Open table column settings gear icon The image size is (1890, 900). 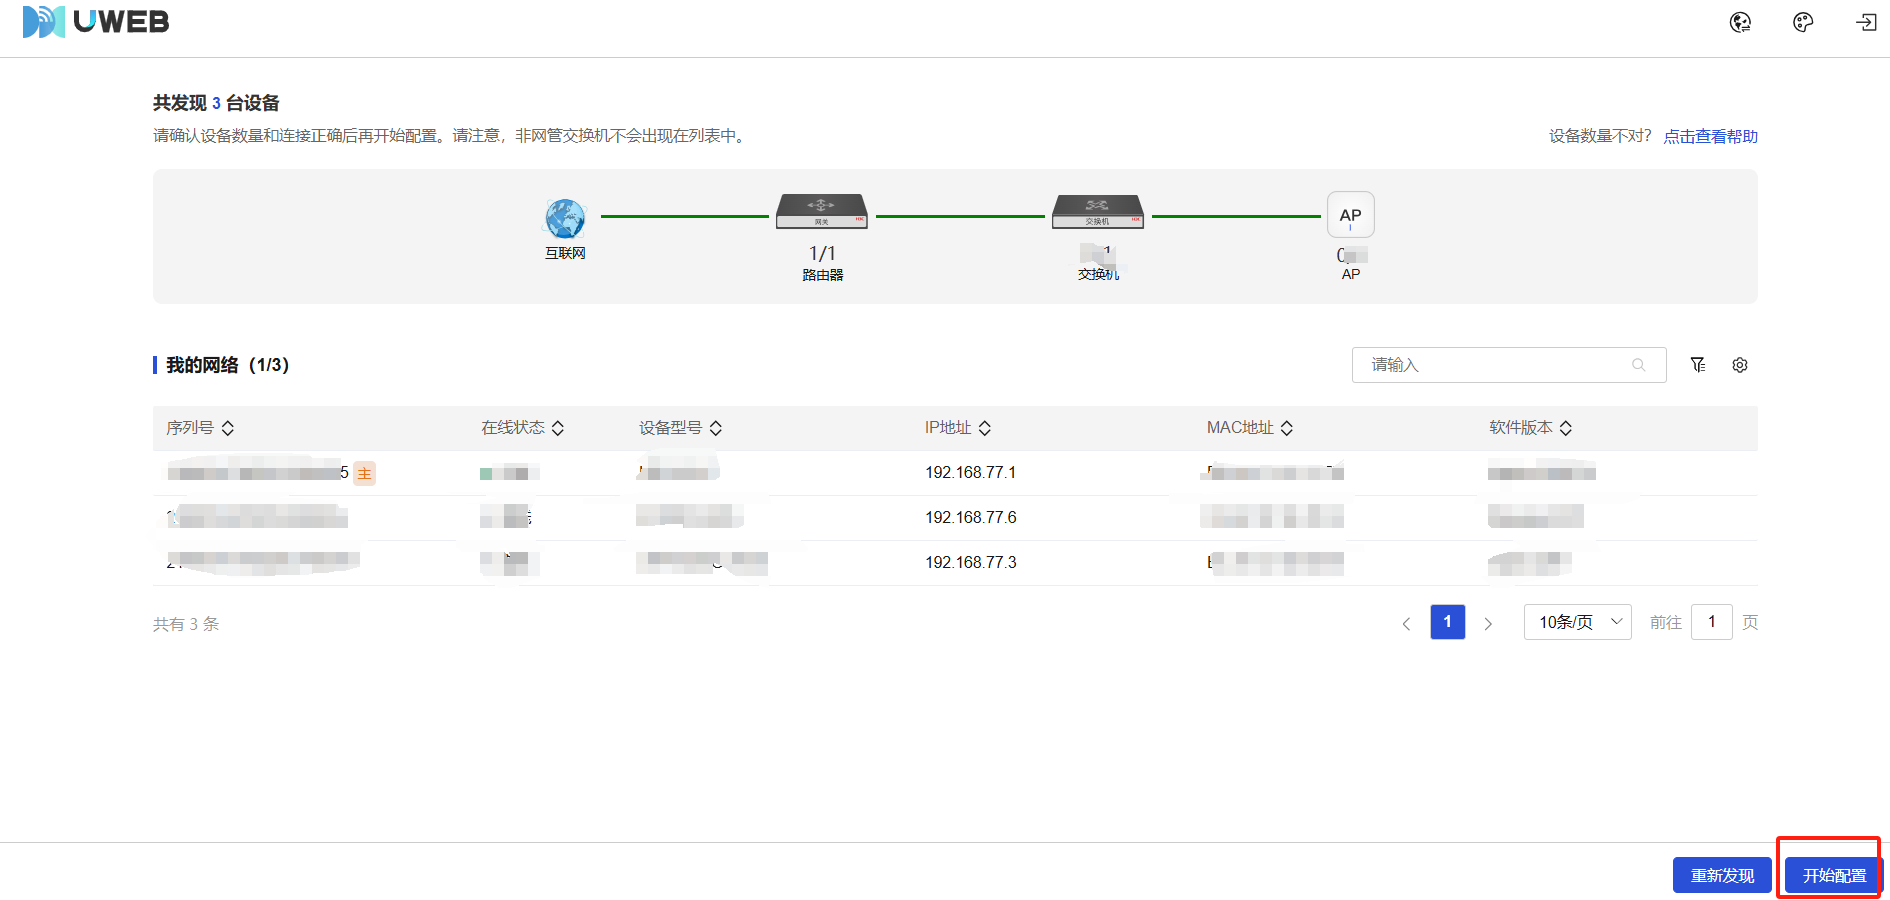pyautogui.click(x=1740, y=365)
